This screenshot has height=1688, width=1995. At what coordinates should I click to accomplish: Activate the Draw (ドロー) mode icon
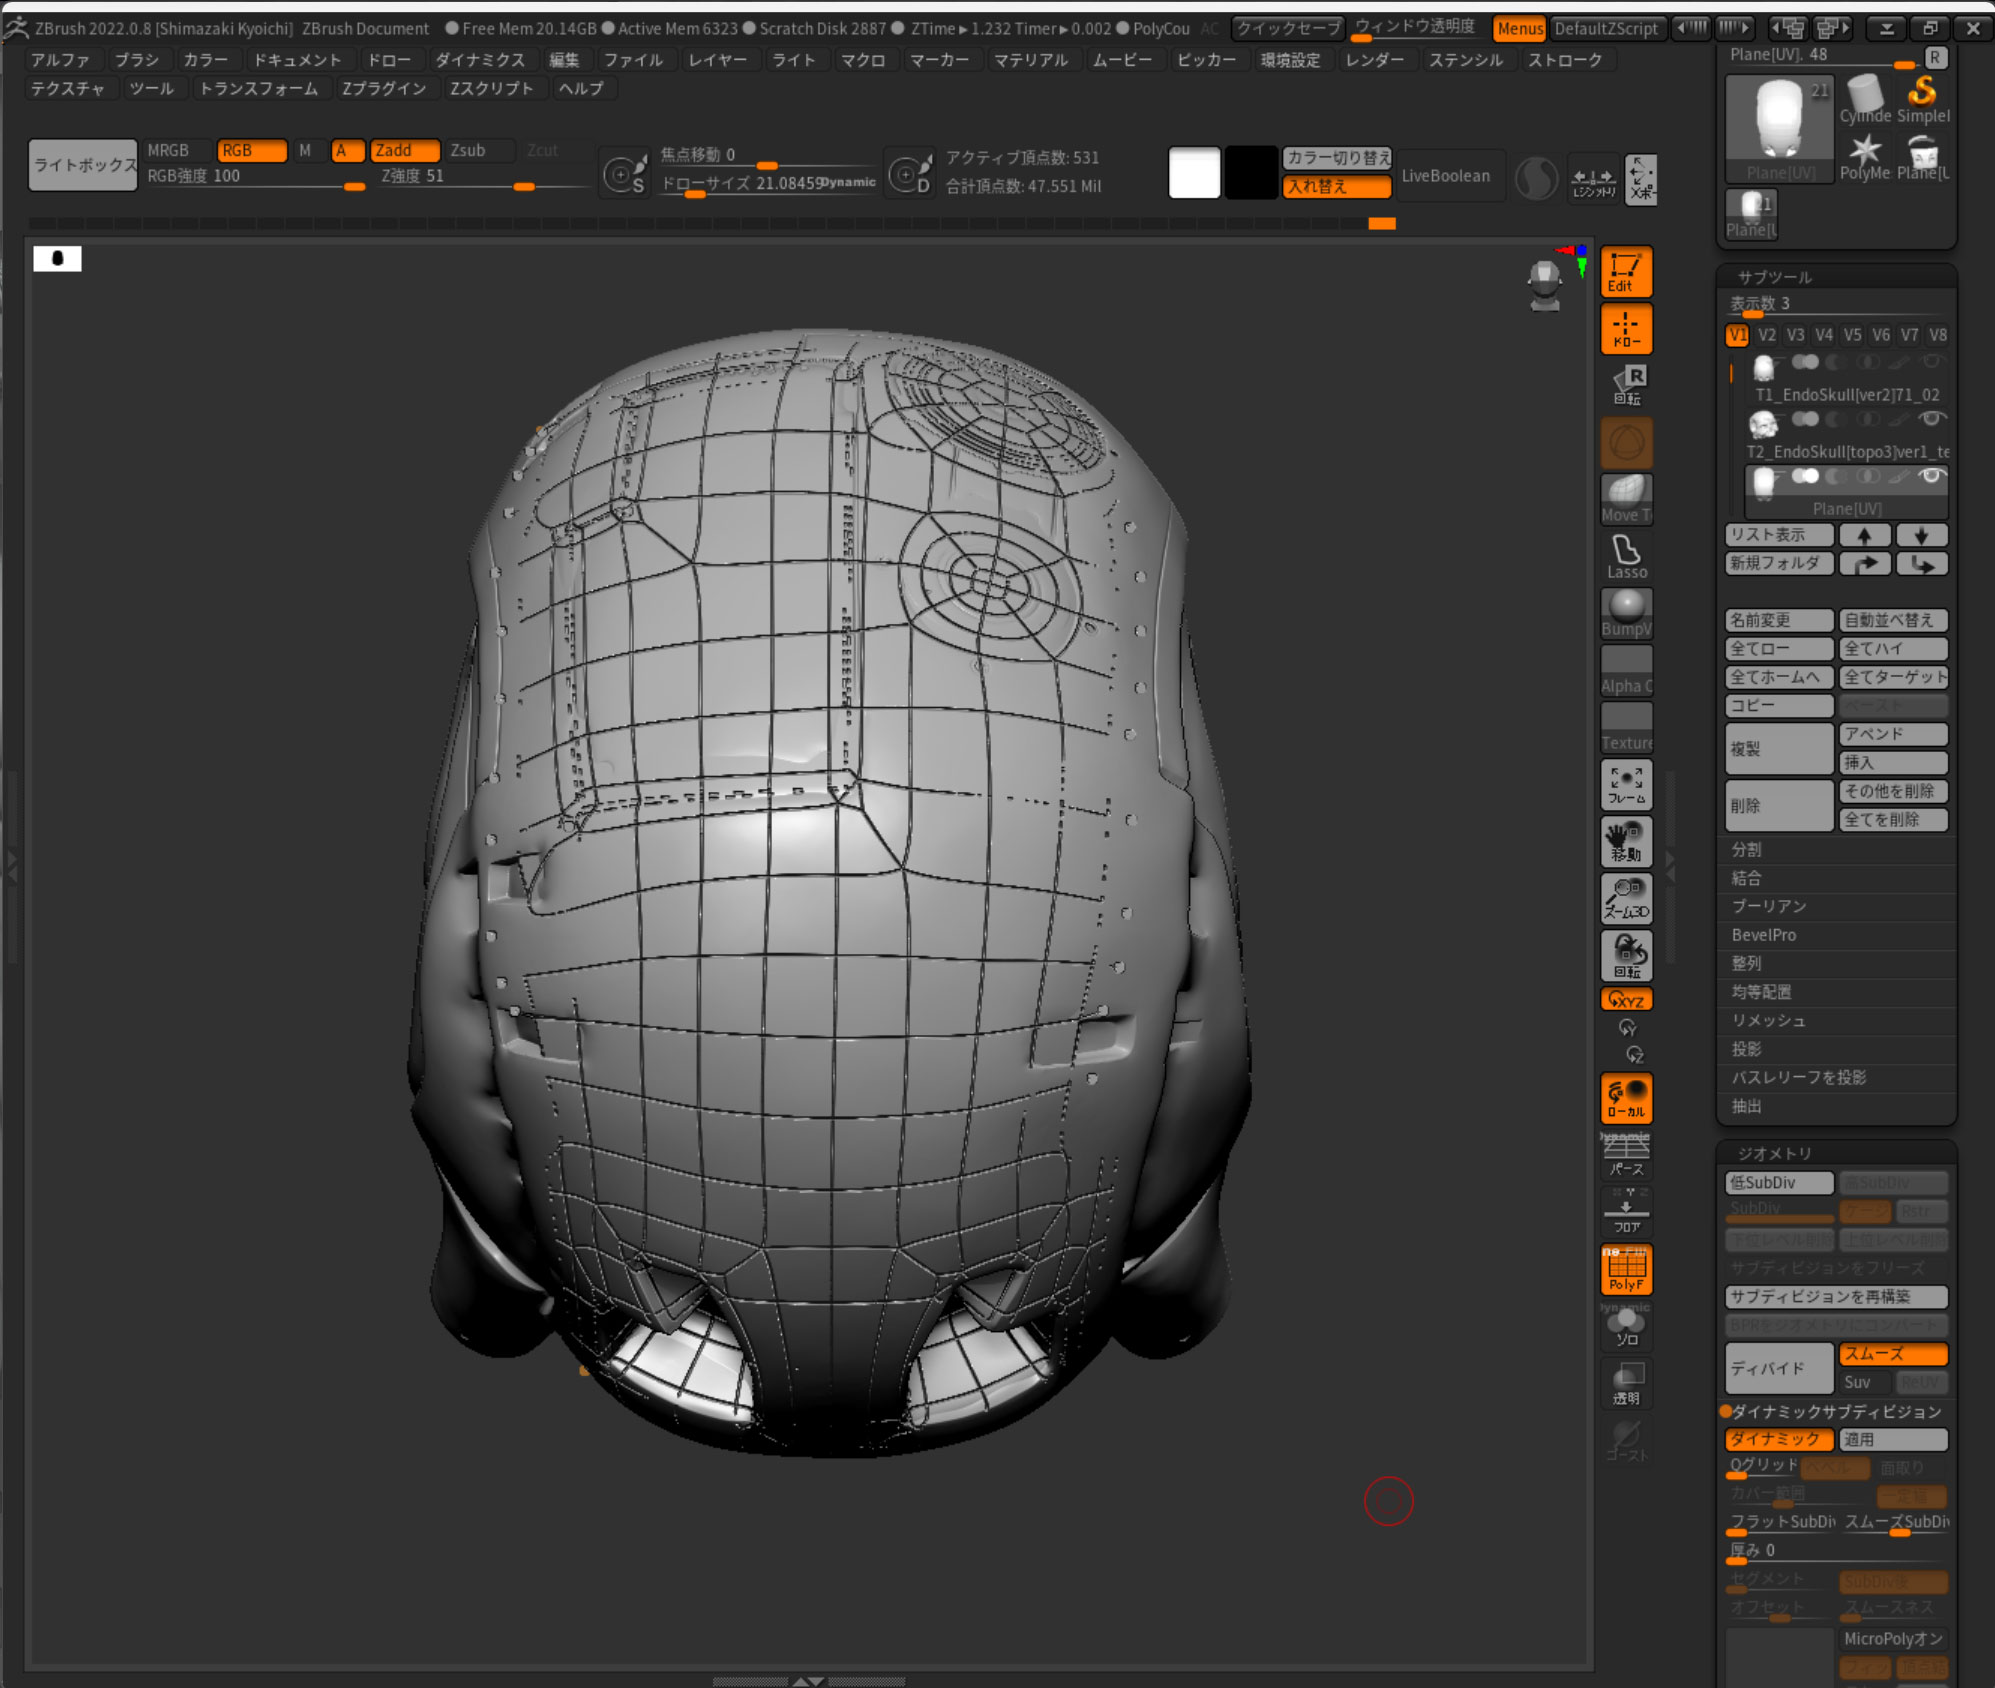pos(1626,329)
